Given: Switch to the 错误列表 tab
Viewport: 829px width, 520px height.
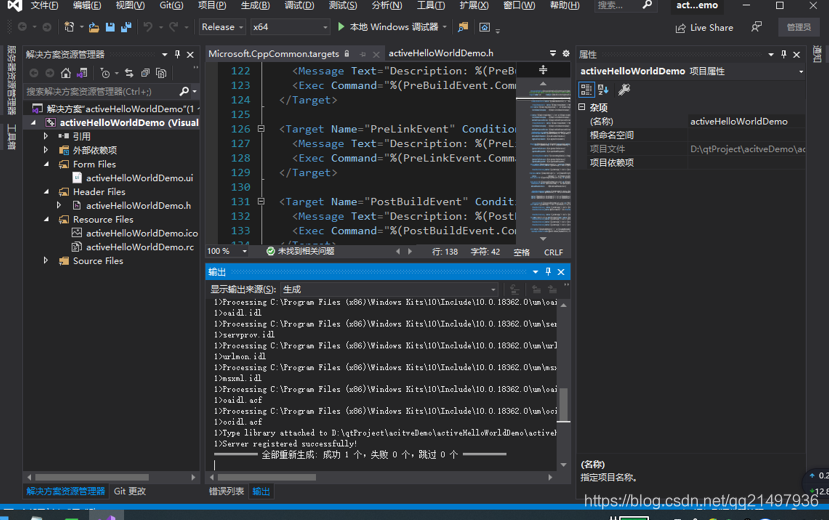Looking at the screenshot, I should (226, 491).
